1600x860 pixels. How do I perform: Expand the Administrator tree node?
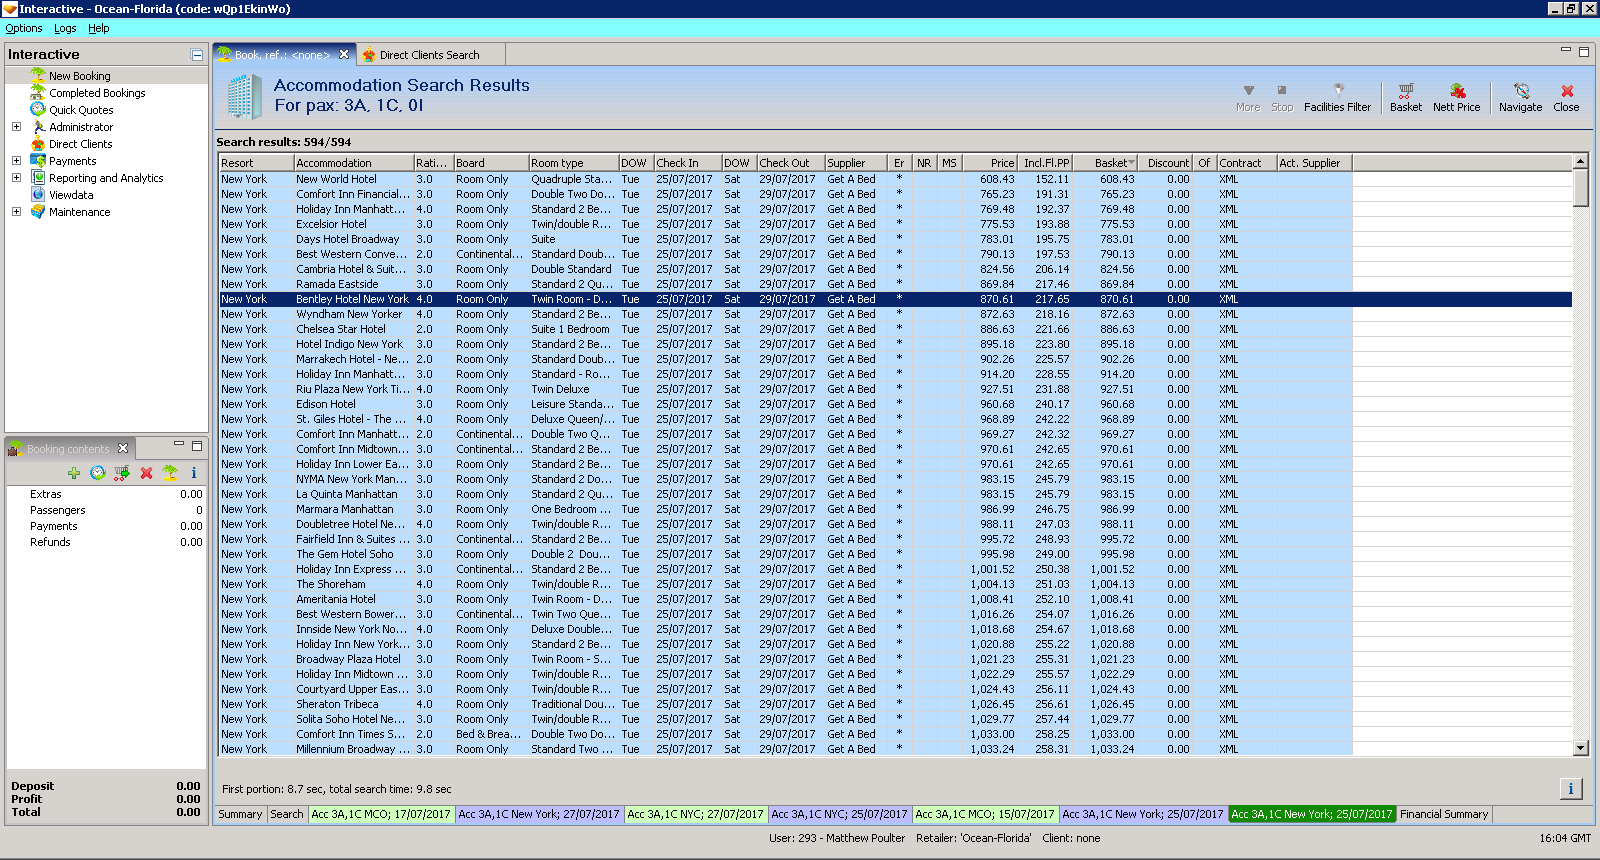point(16,127)
